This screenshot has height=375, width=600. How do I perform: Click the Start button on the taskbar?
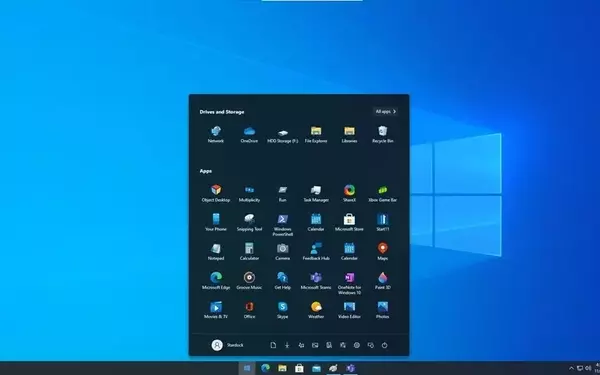tap(247, 368)
